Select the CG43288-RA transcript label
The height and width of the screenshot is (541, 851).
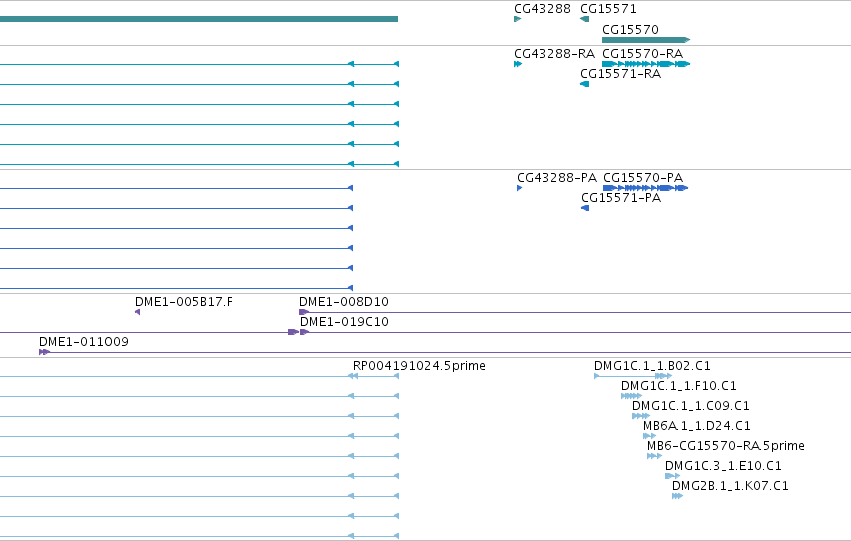(554, 54)
